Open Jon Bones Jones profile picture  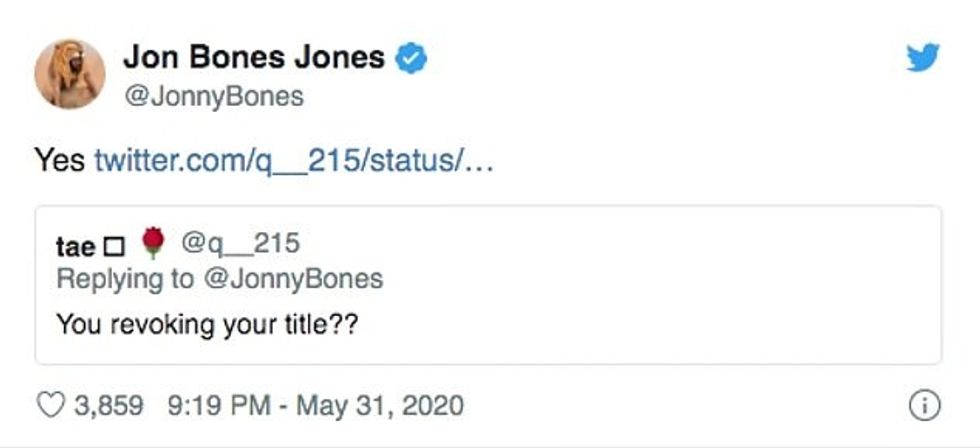tap(70, 74)
